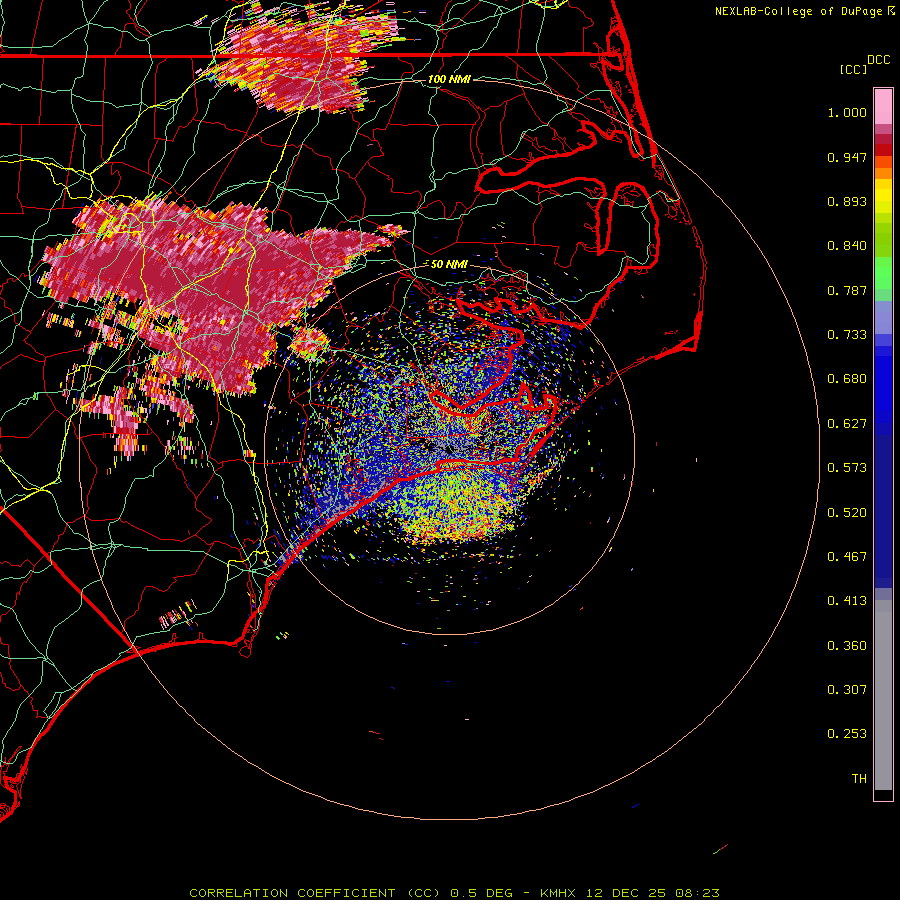Click the 0.413 scale value
The height and width of the screenshot is (900, 900).
[847, 601]
